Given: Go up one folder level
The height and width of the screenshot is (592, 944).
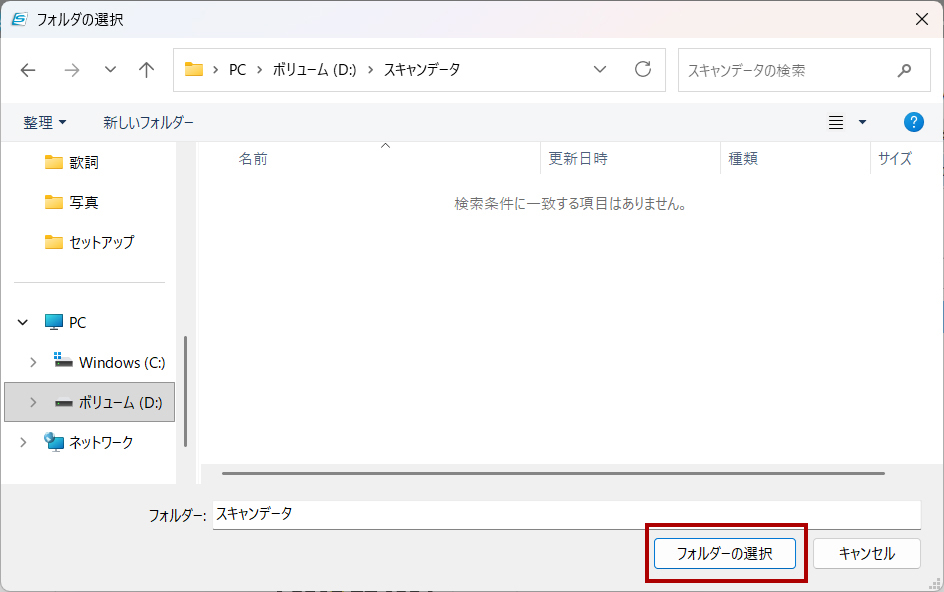Looking at the screenshot, I should point(146,70).
